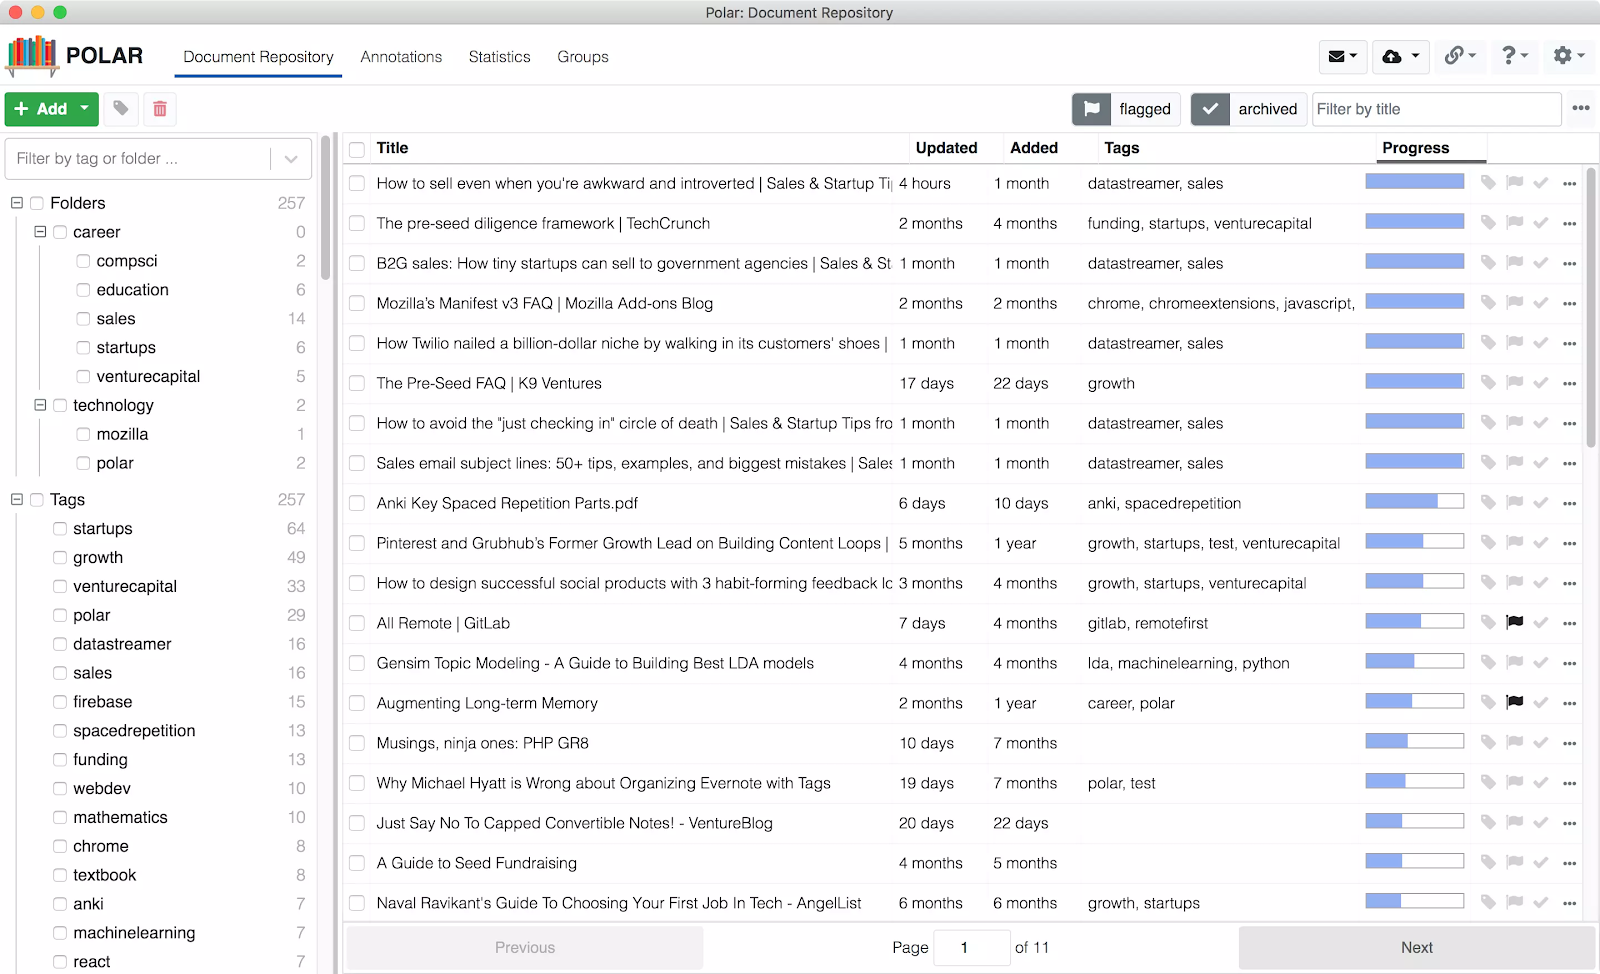The width and height of the screenshot is (1600, 974).
Task: Archive 'How to avoid the just checking in' row
Action: (x=1541, y=423)
